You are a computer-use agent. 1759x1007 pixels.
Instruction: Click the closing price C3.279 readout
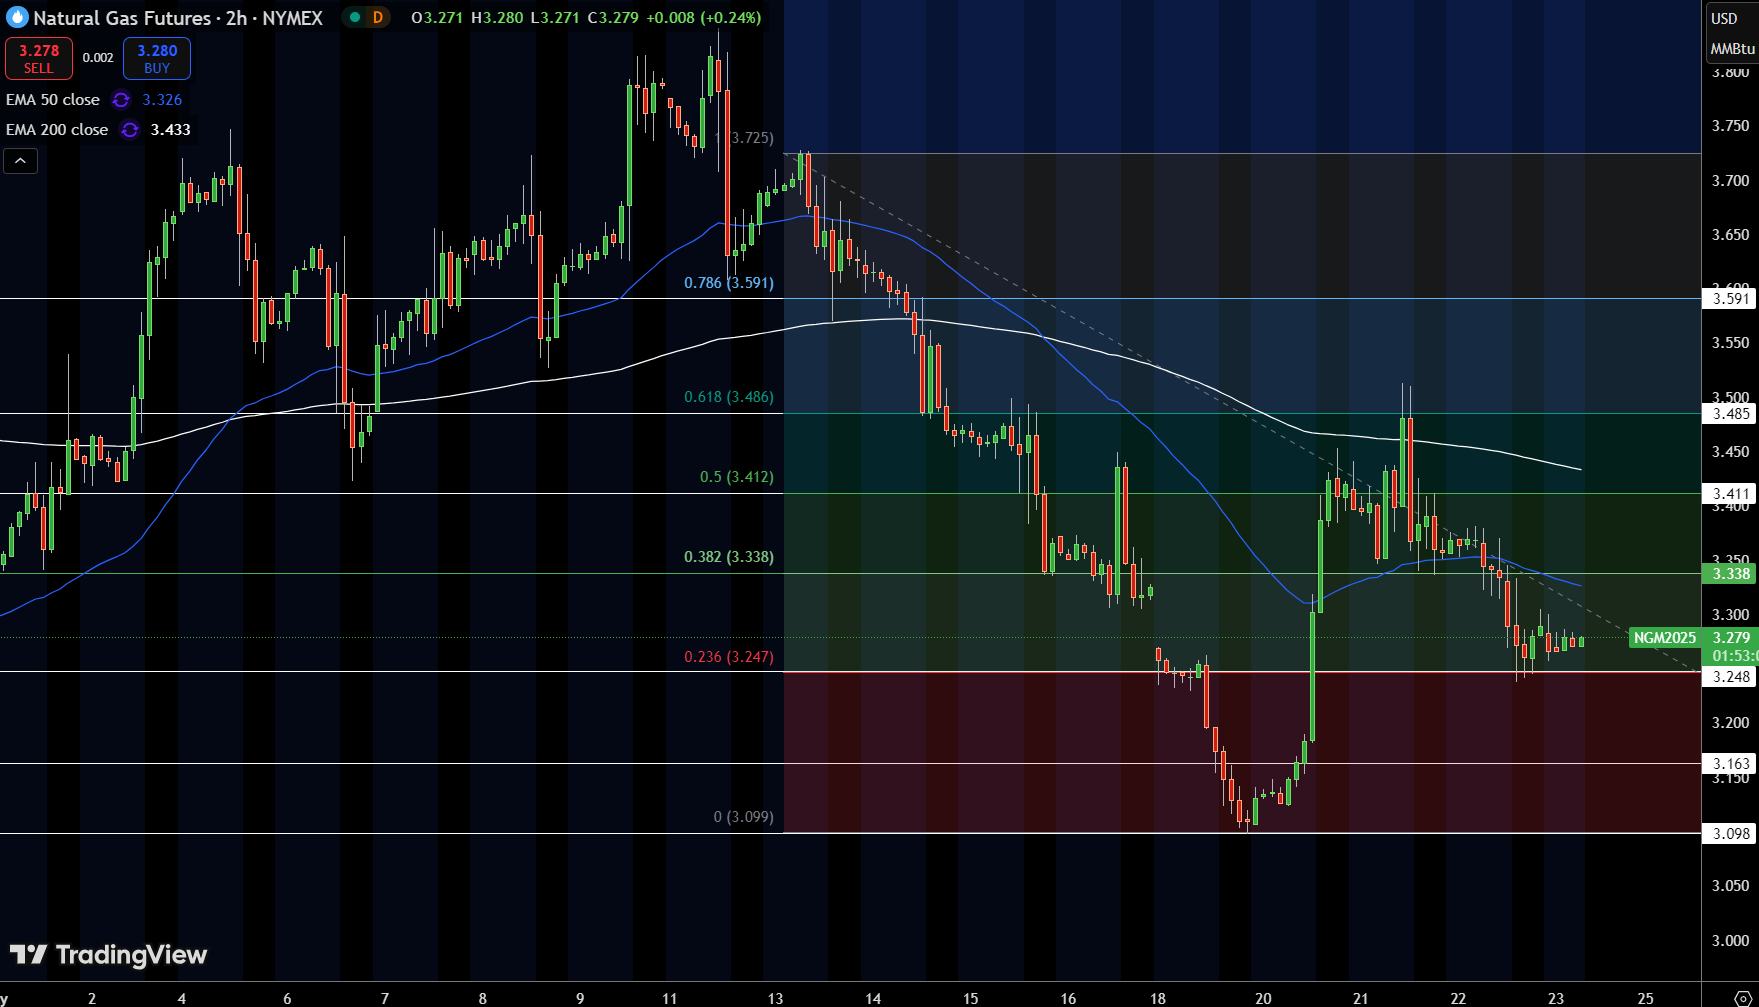pos(613,18)
